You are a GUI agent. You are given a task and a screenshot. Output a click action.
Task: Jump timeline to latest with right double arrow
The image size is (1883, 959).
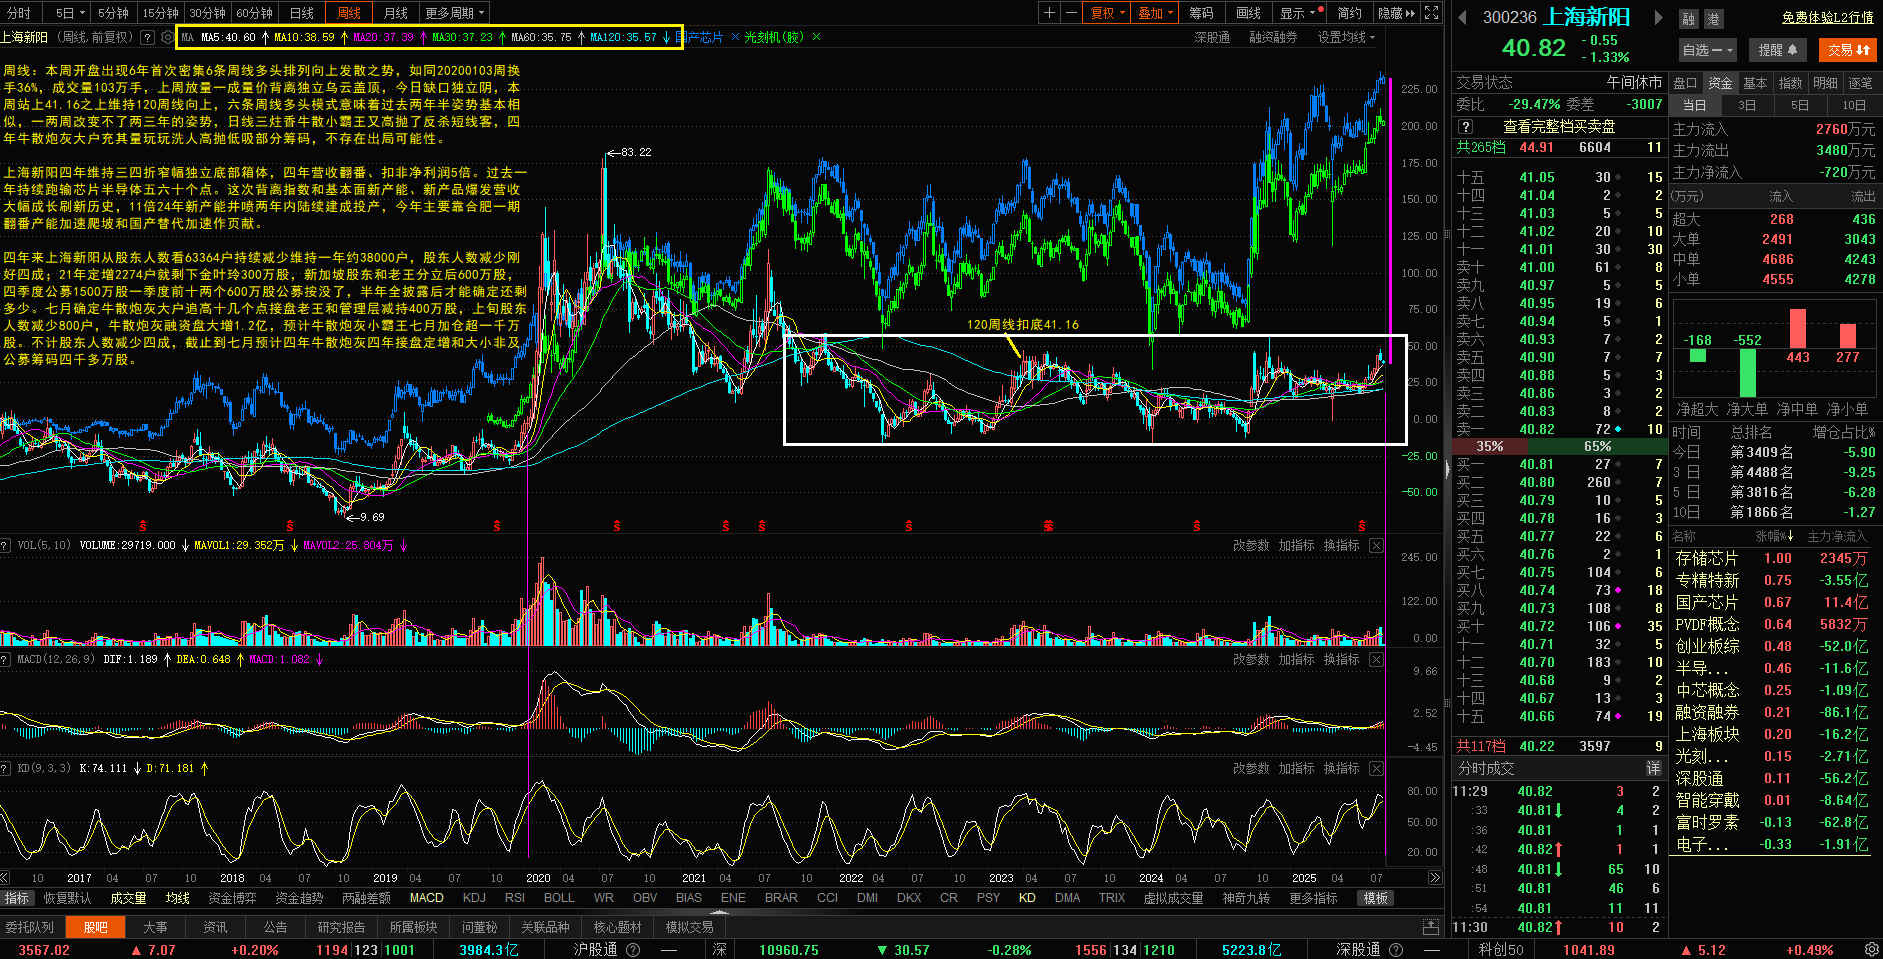coord(1435,878)
